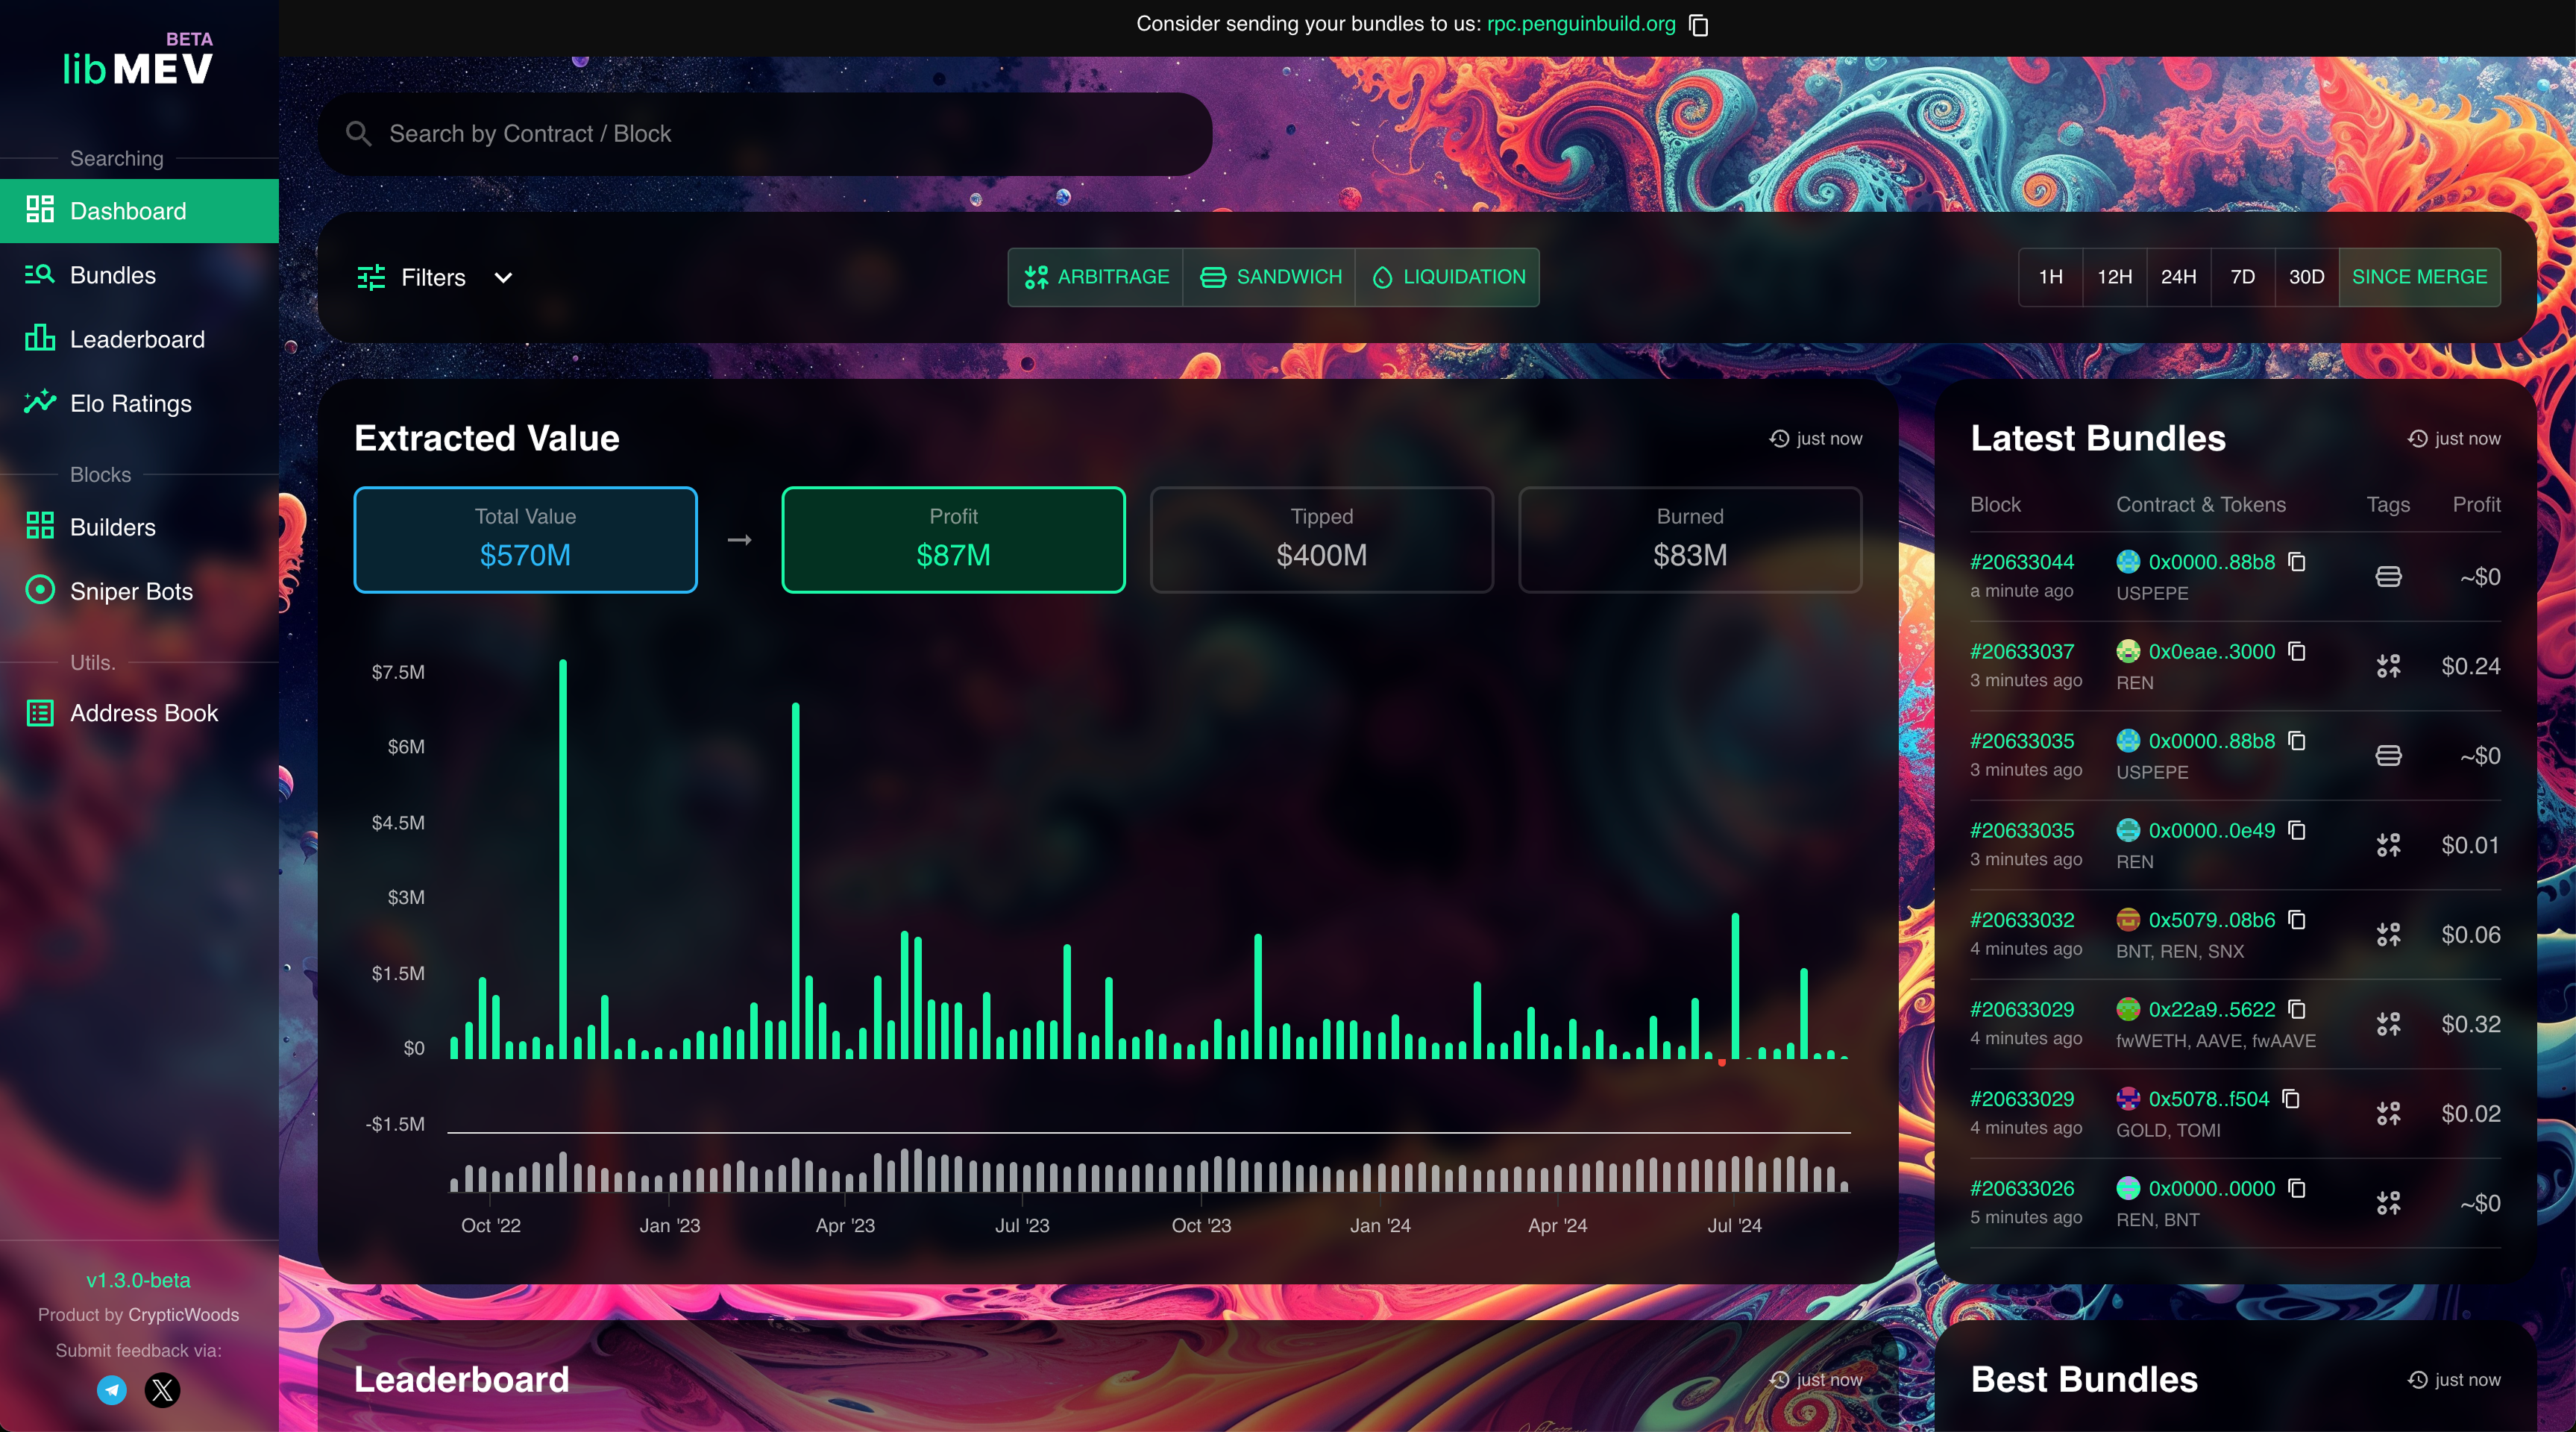Open block #20633037
Viewport: 2576px width, 1432px height.
(x=2022, y=652)
